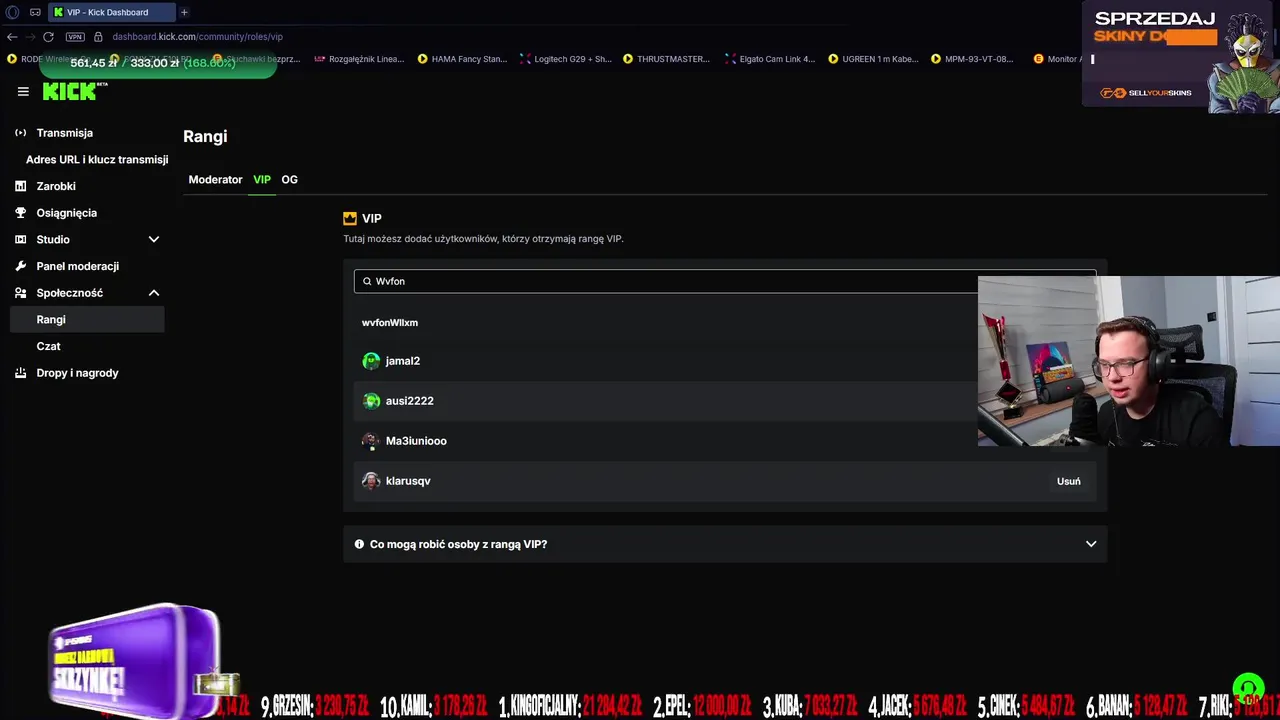The width and height of the screenshot is (1280, 720).
Task: Open UGREEN 1 m Kabe bookmark
Action: coord(873,59)
